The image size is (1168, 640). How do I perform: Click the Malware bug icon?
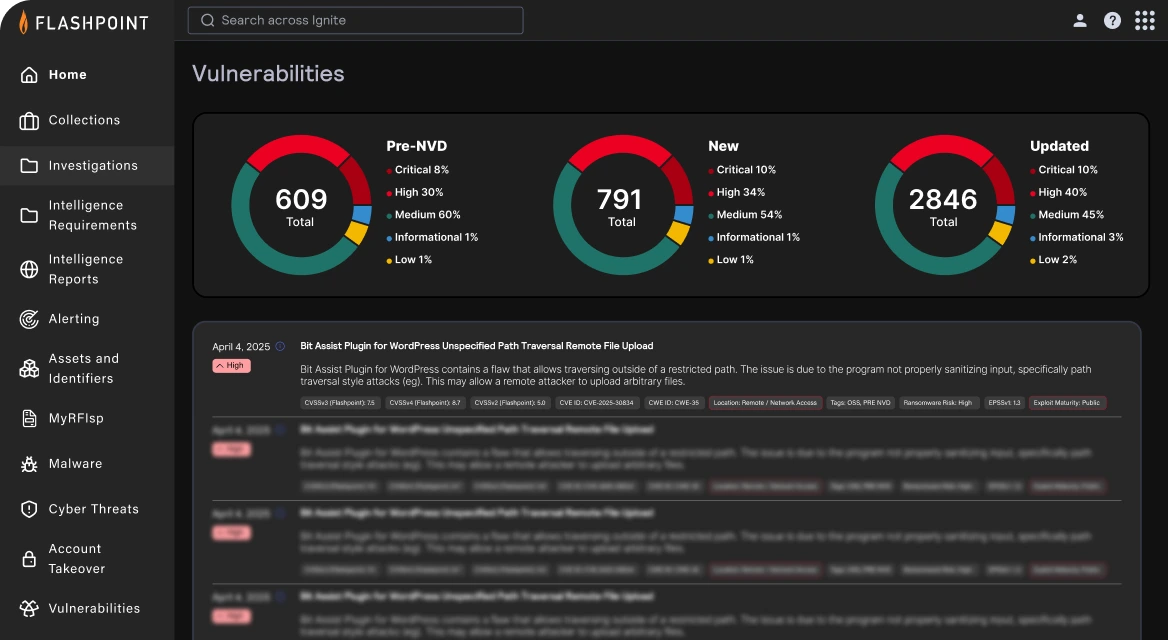point(29,464)
